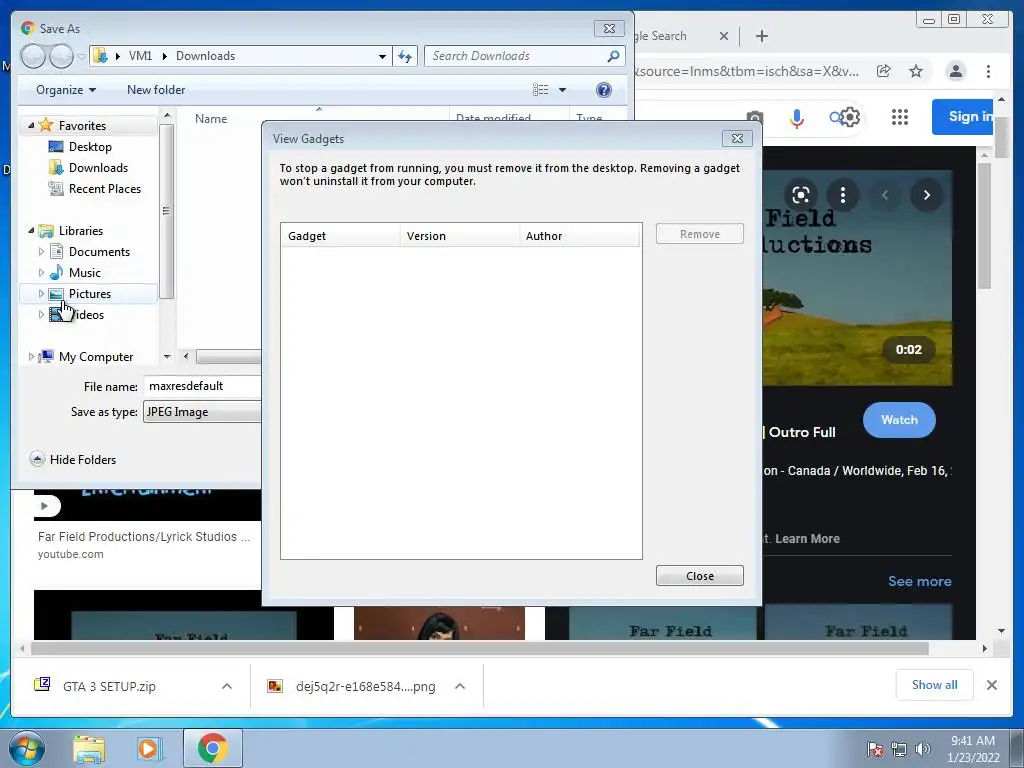Select the Documents library
The width and height of the screenshot is (1024, 768).
[99, 251]
